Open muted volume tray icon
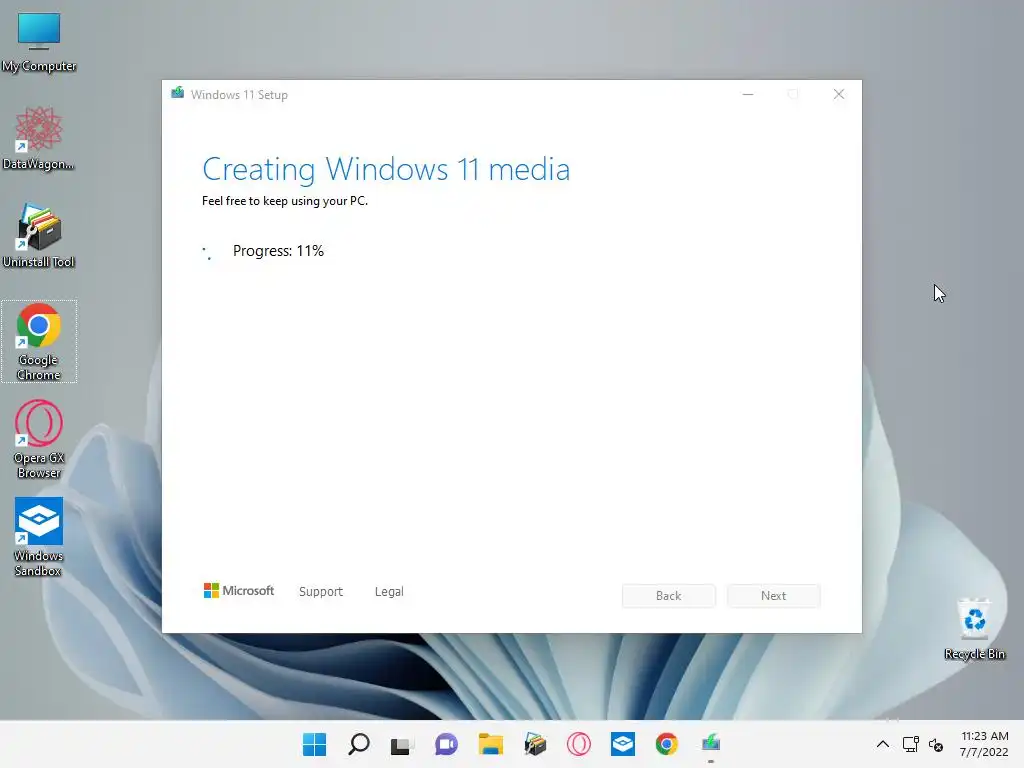Screen dimensions: 1024x768 click(x=936, y=744)
